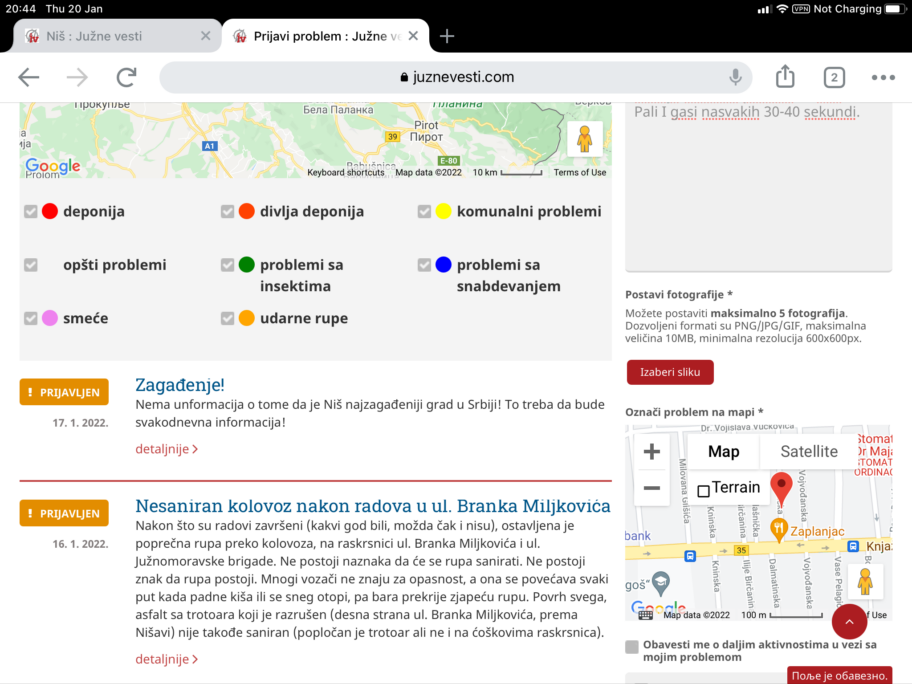Enable the Terrain checkbox on map
This screenshot has height=684, width=912.
(703, 490)
